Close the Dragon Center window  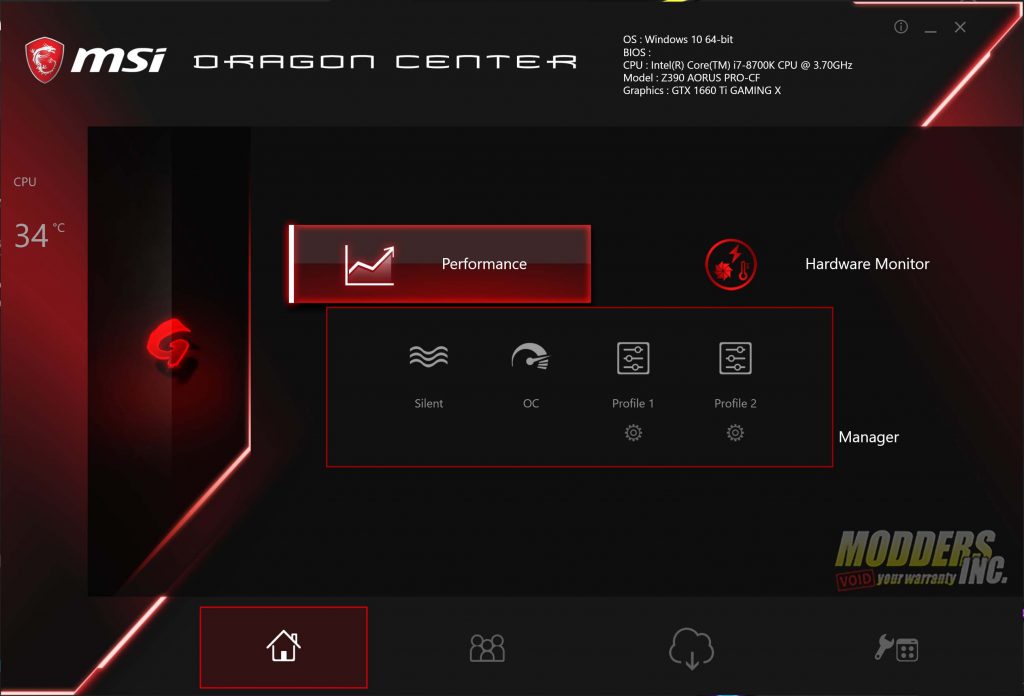[960, 27]
